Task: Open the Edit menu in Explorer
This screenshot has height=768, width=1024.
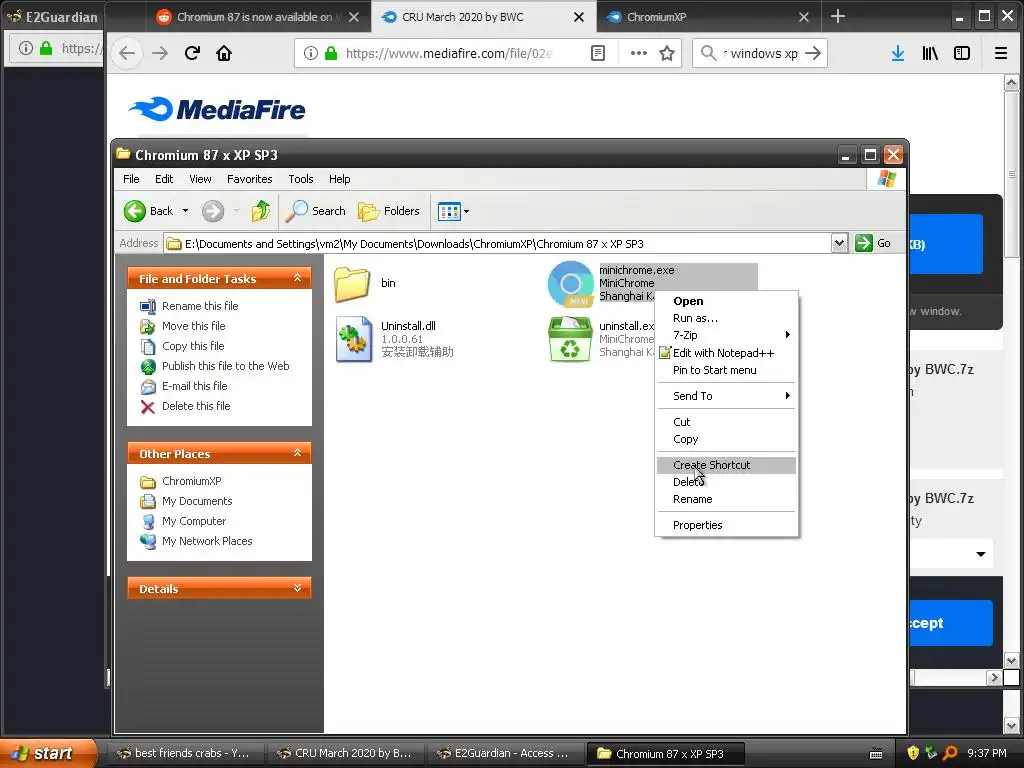Action: click(x=164, y=179)
